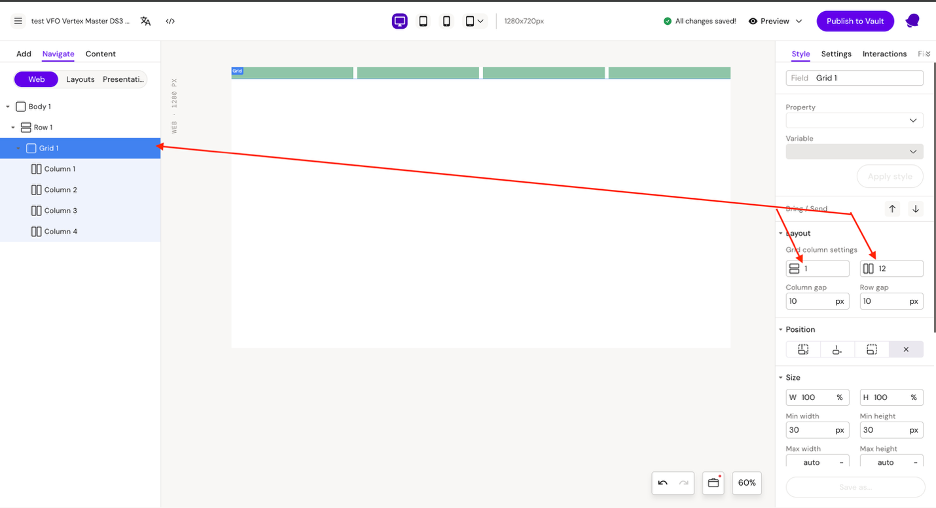
Task: Click the send backward down arrow
Action: click(x=915, y=209)
